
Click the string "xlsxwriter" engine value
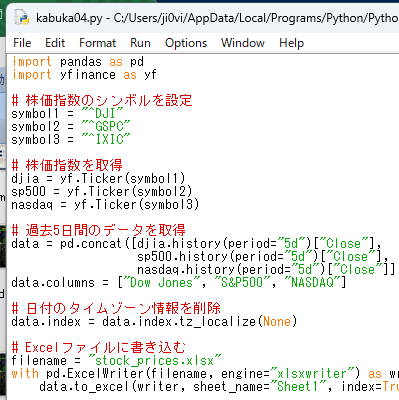pyautogui.click(x=312, y=374)
